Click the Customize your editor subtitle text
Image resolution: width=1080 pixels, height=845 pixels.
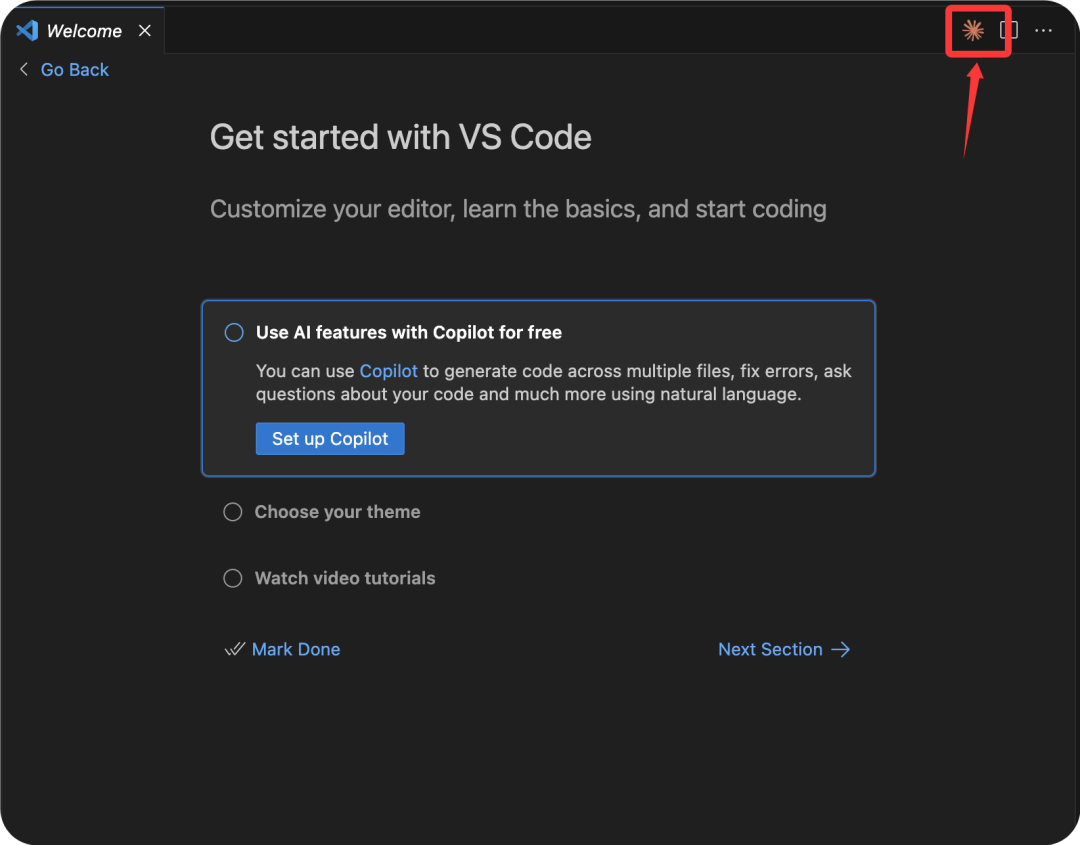[x=518, y=209]
